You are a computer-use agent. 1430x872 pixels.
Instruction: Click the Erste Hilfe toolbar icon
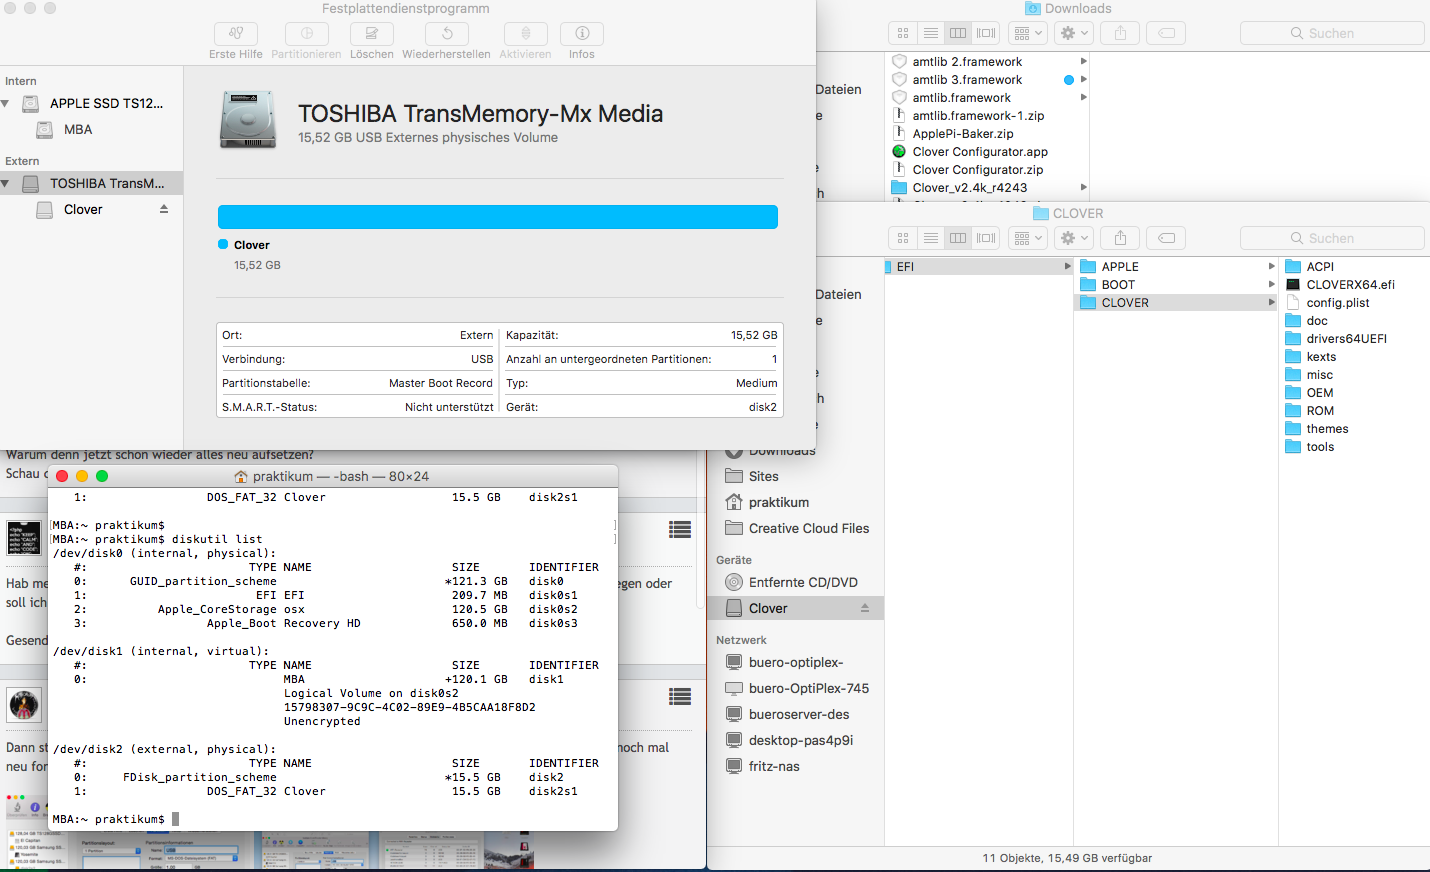tap(236, 34)
